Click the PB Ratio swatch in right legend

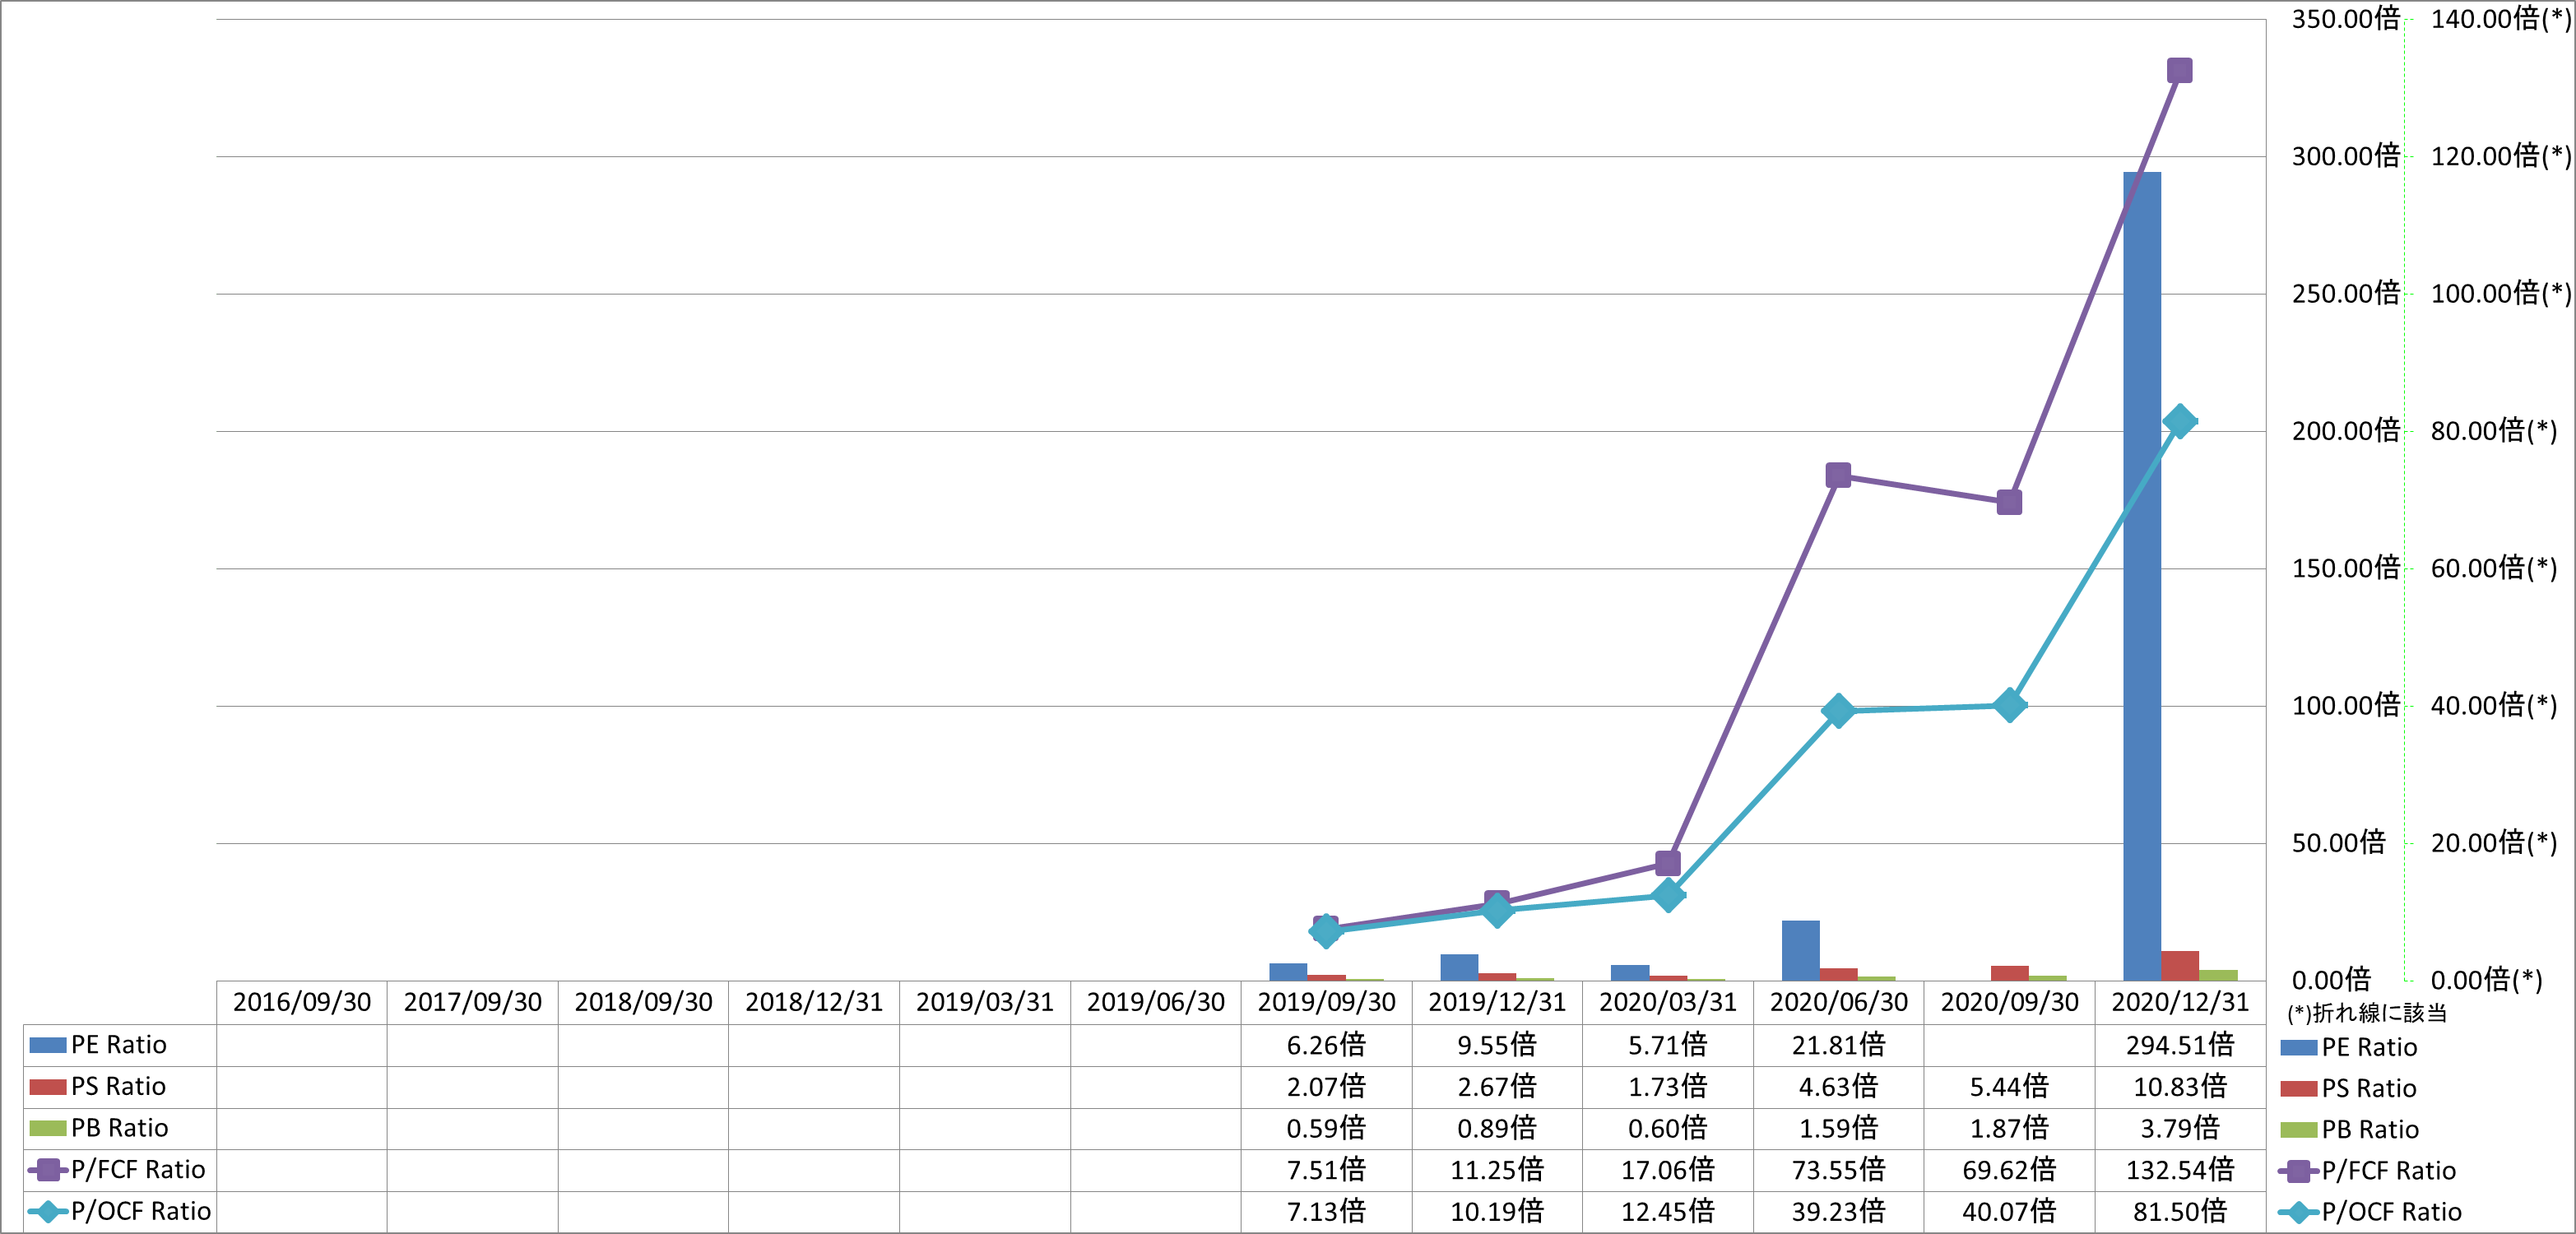[x=2298, y=1130]
